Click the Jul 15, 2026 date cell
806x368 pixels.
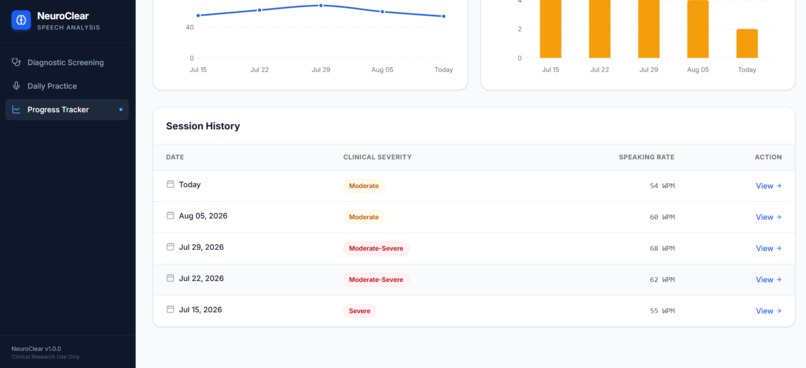(200, 310)
